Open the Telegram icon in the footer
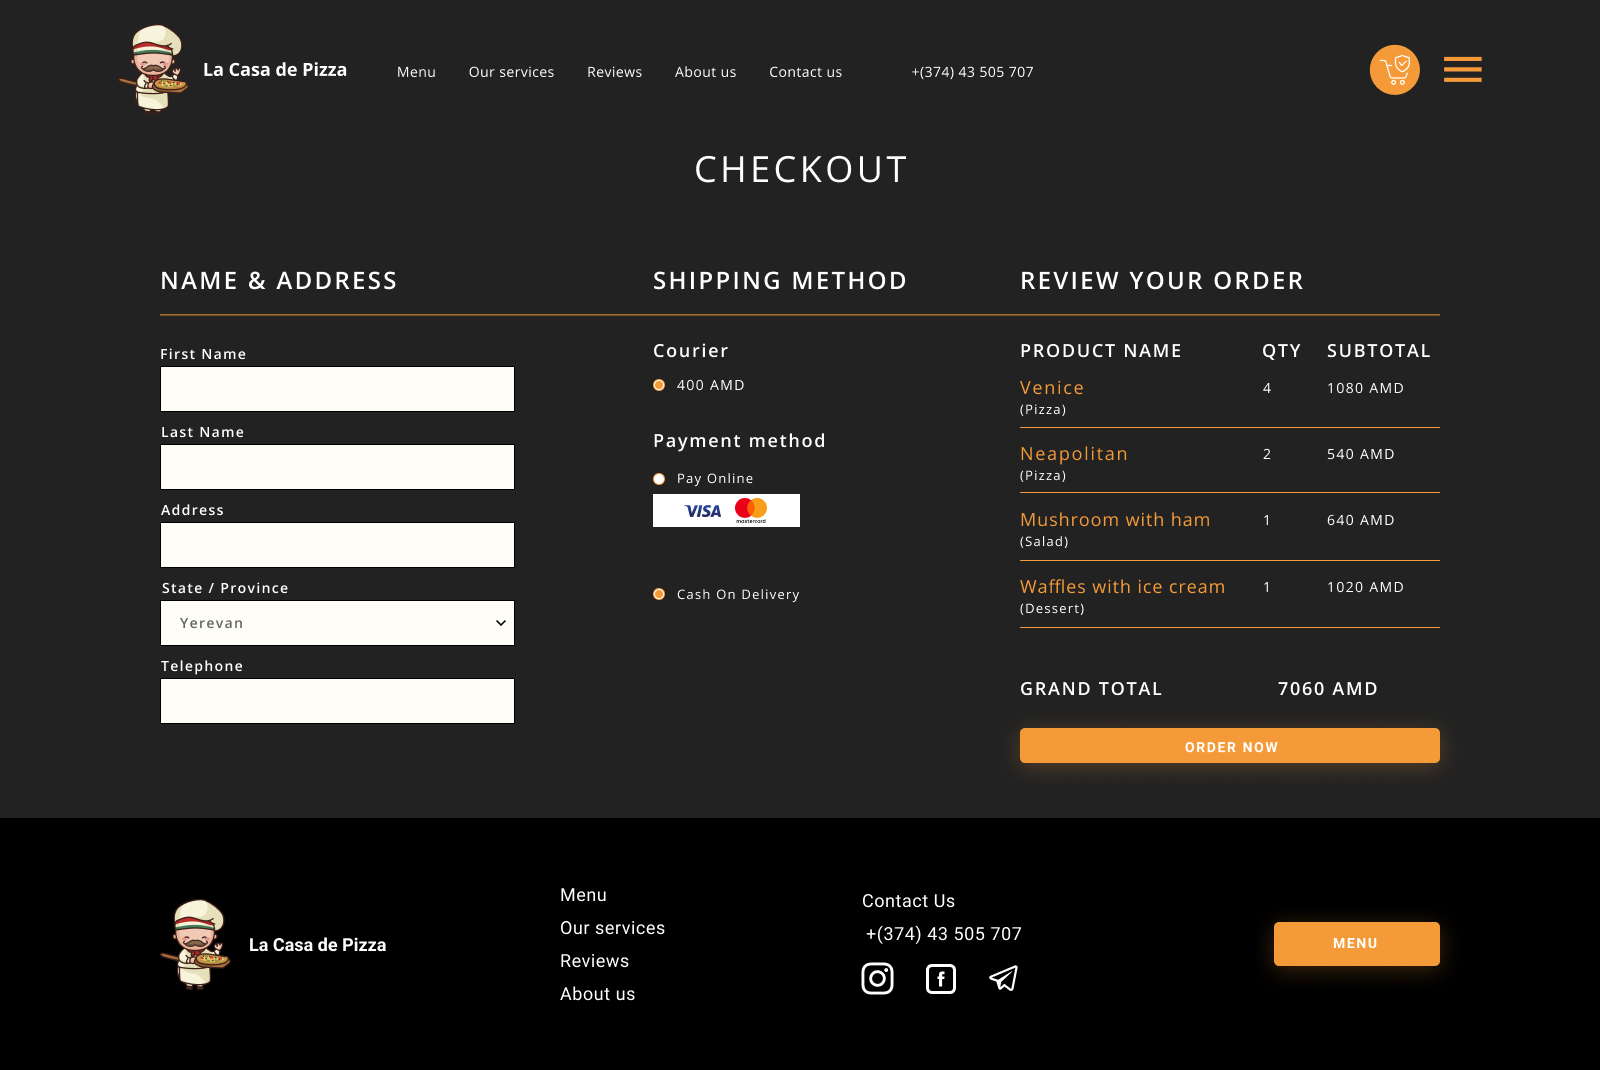 (1003, 978)
